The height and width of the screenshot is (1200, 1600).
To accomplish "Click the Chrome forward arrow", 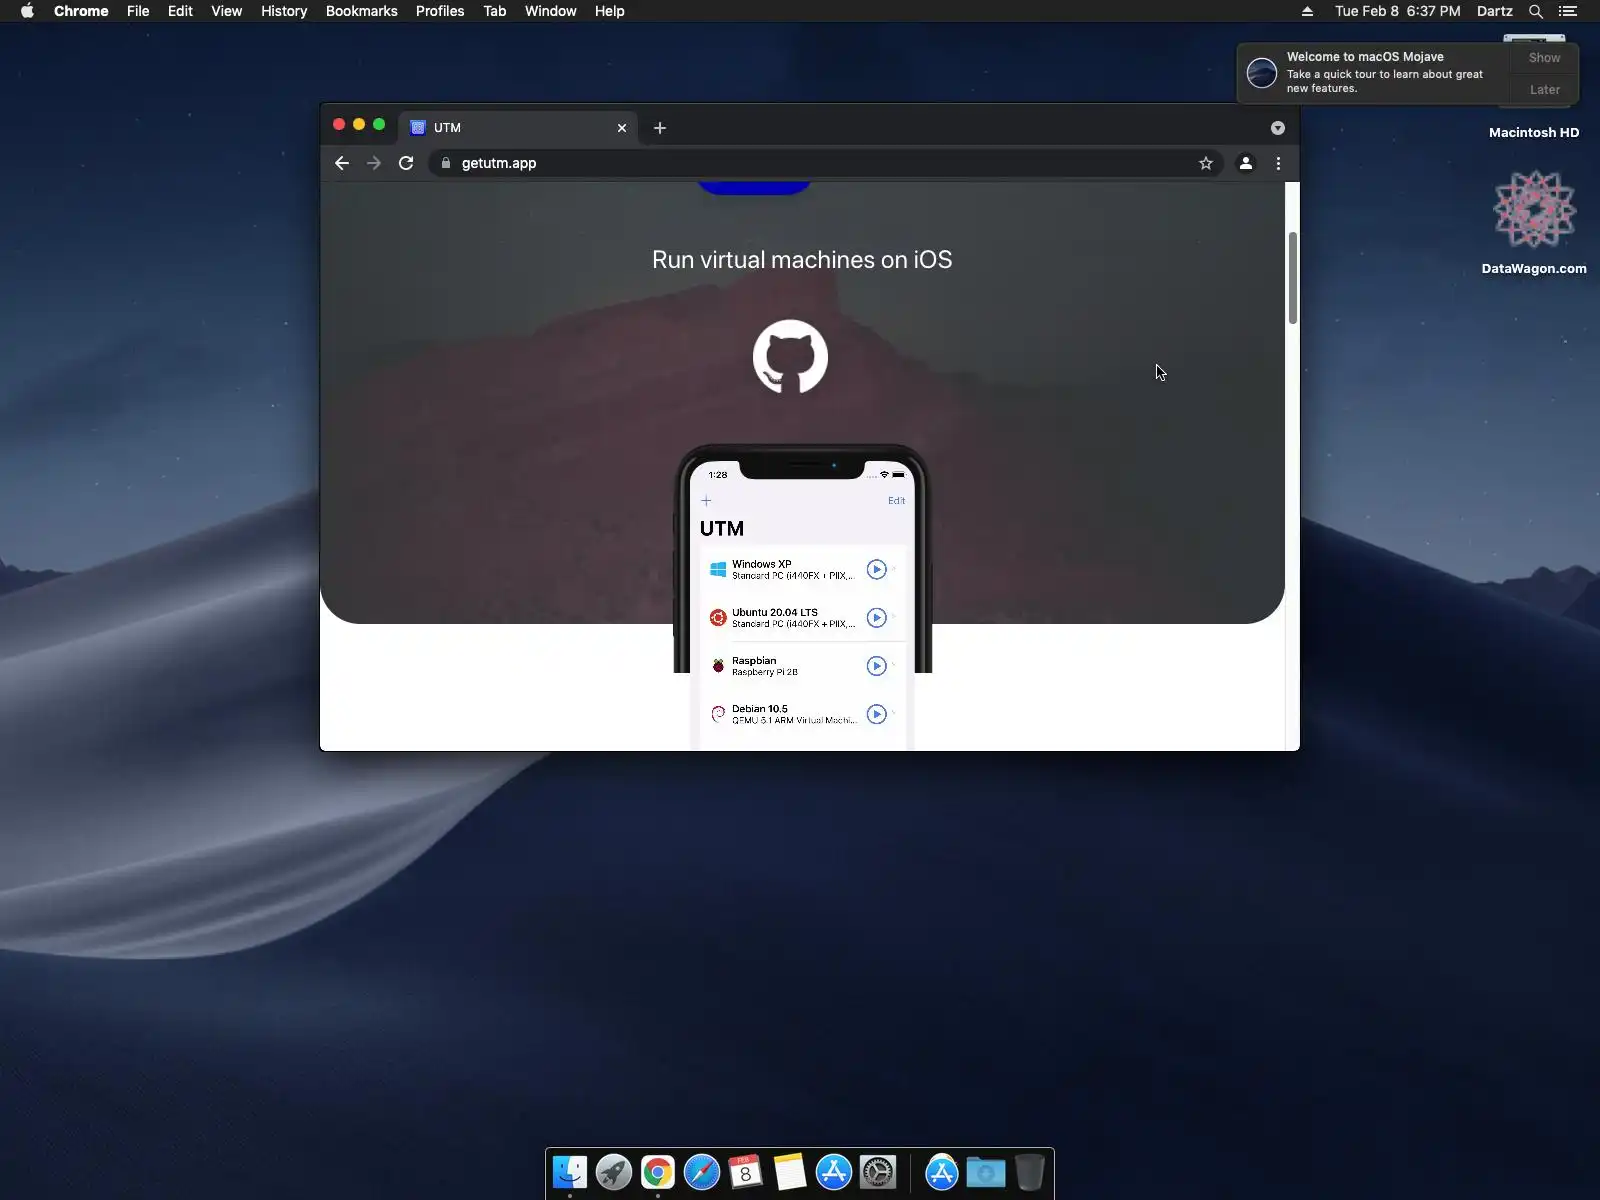I will tap(374, 163).
